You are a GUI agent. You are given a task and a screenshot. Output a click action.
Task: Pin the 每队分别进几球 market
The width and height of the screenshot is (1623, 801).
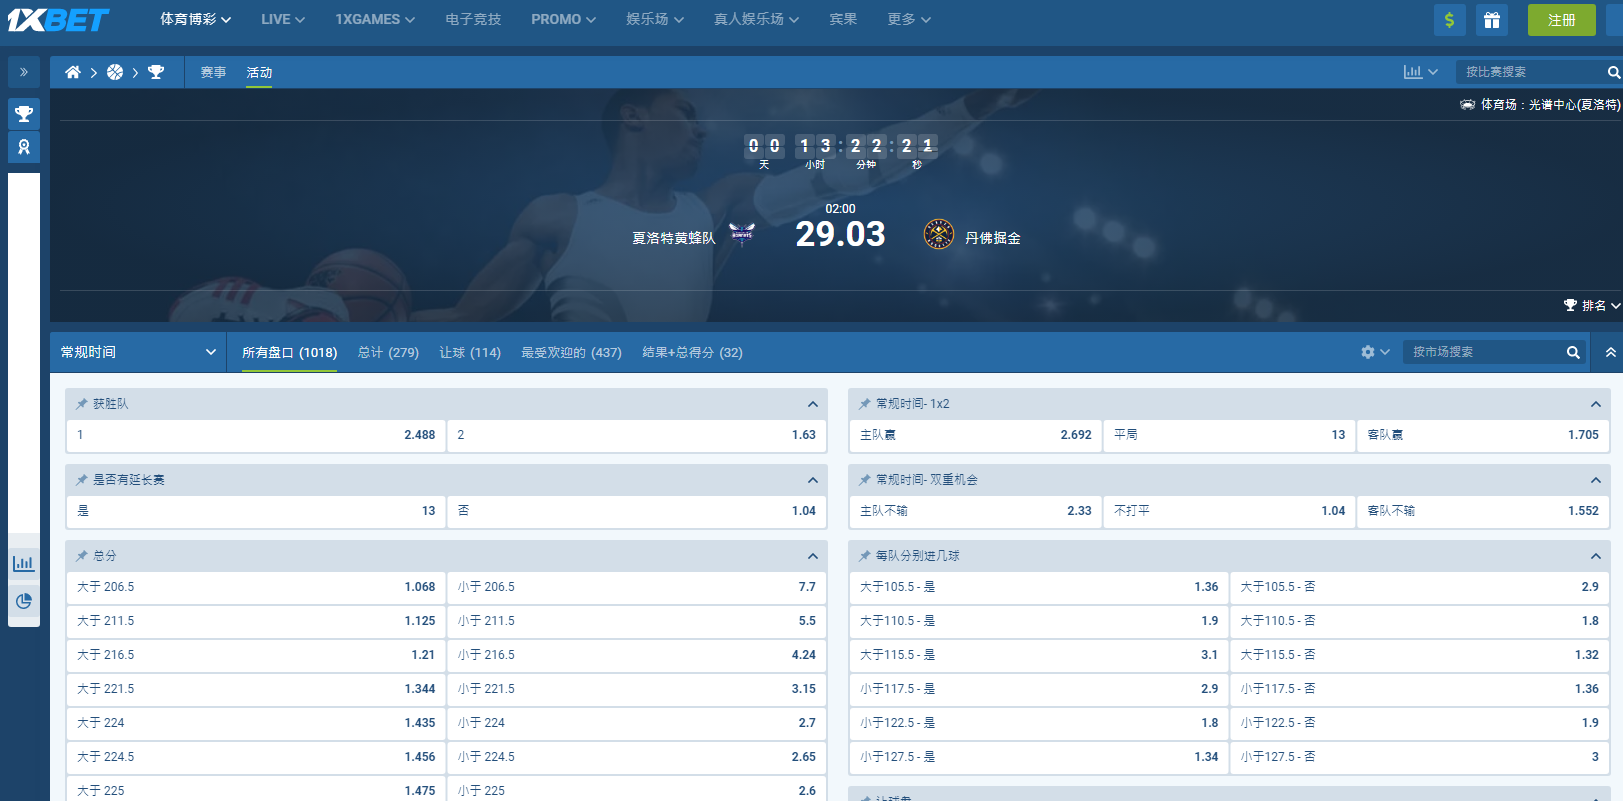(865, 556)
